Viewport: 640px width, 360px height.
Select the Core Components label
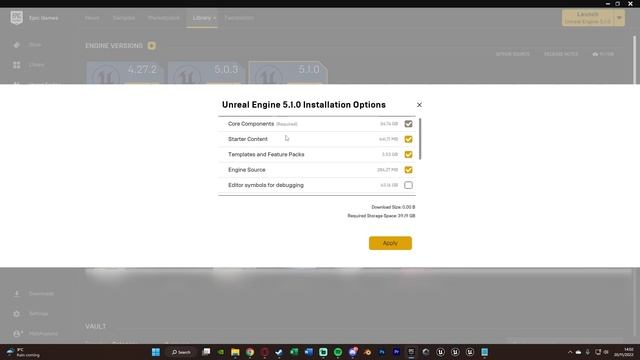coord(251,124)
